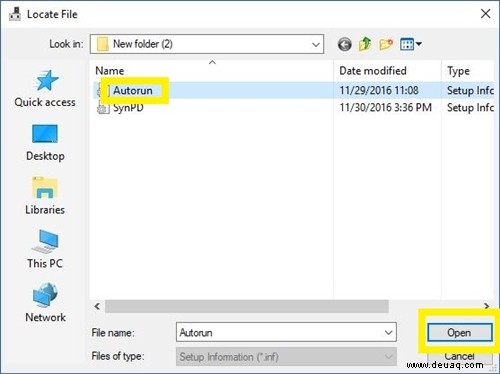Close the Locate File dialog
The height and width of the screenshot is (374, 500).
pos(485,14)
